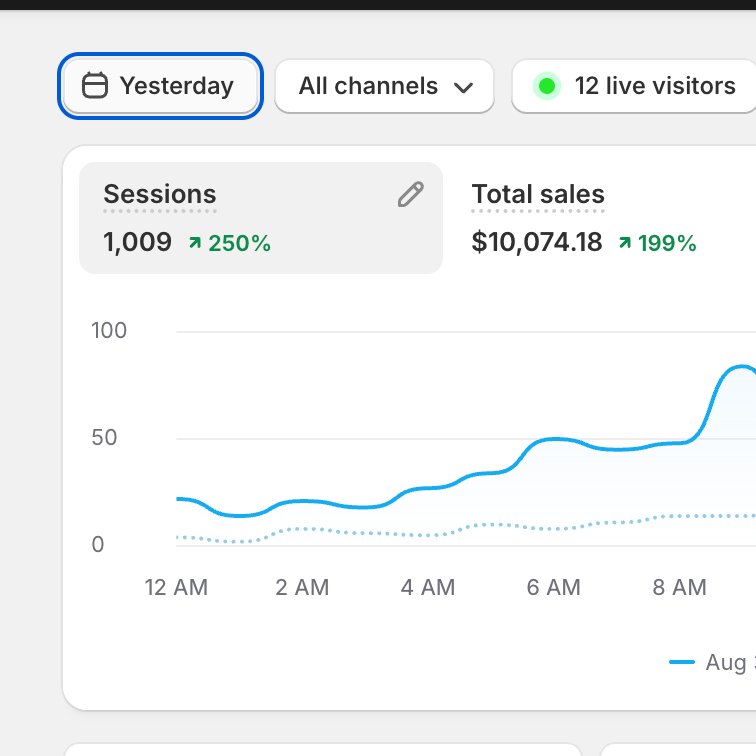Viewport: 756px width, 756px height.
Task: Open the 12 live visitors view
Action: pyautogui.click(x=634, y=86)
